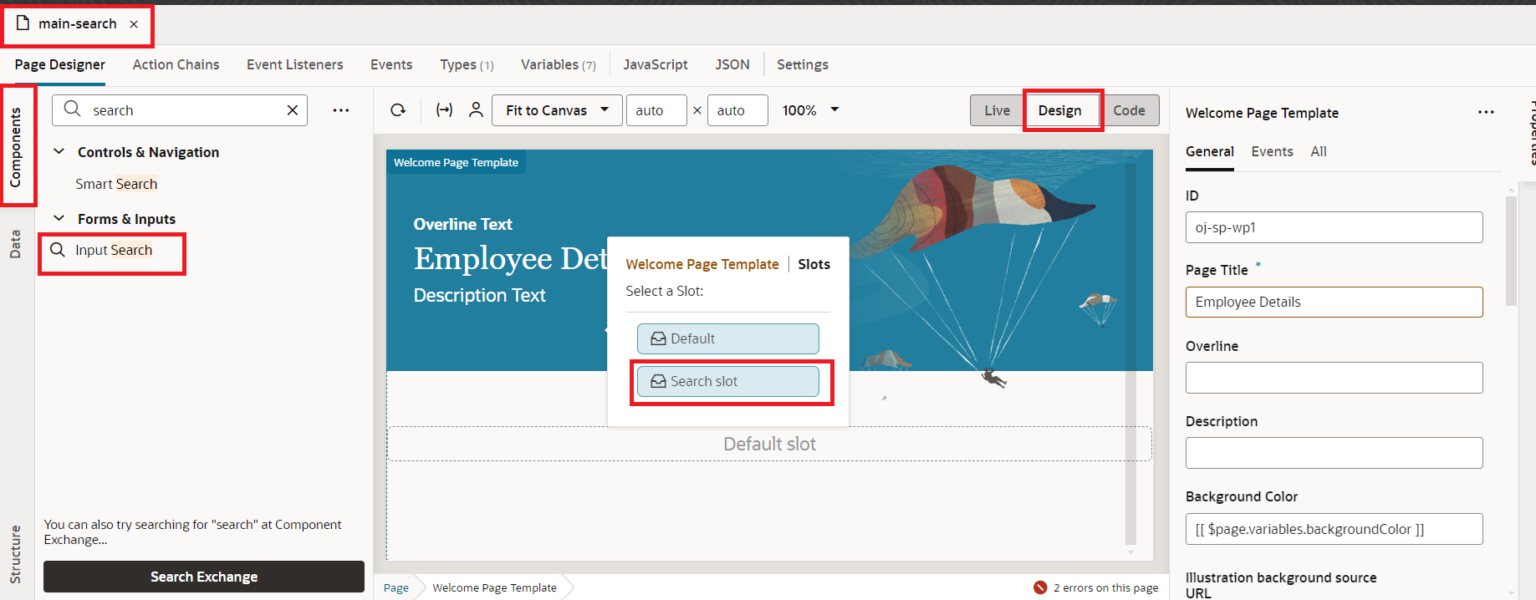
Task: Collapse Forms & Inputs group
Action: coord(59,219)
